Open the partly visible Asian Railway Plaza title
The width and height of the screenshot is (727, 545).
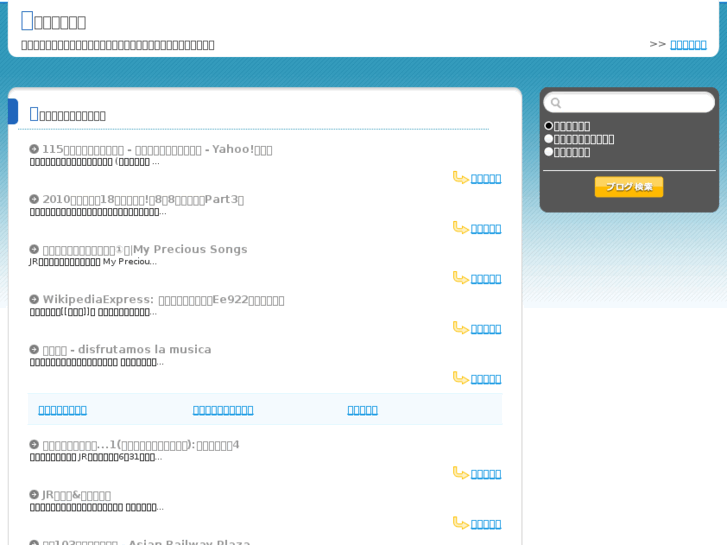[147, 542]
